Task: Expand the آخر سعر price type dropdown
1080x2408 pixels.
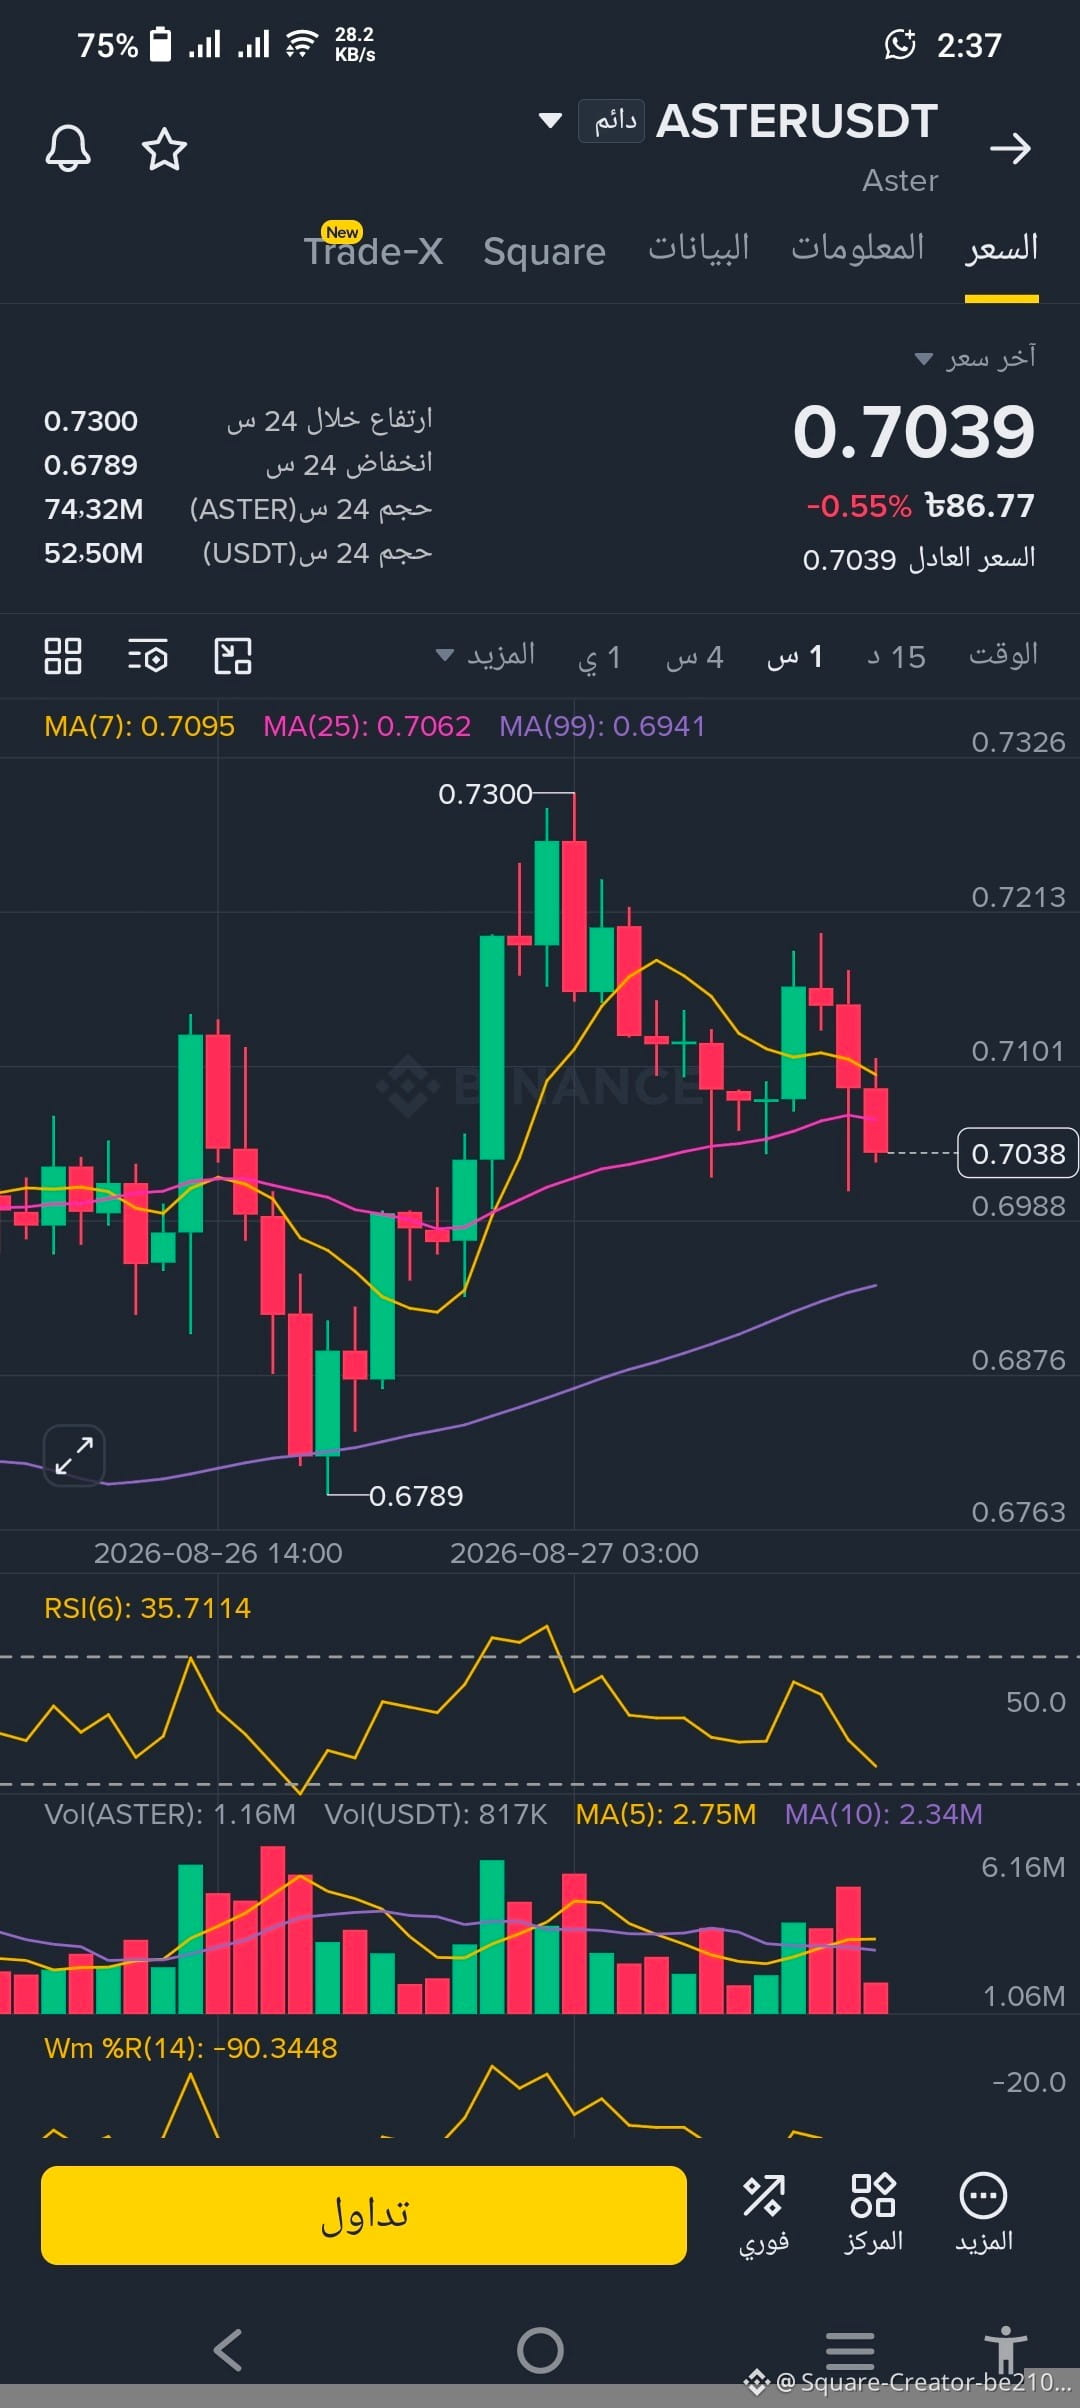Action: [976, 358]
